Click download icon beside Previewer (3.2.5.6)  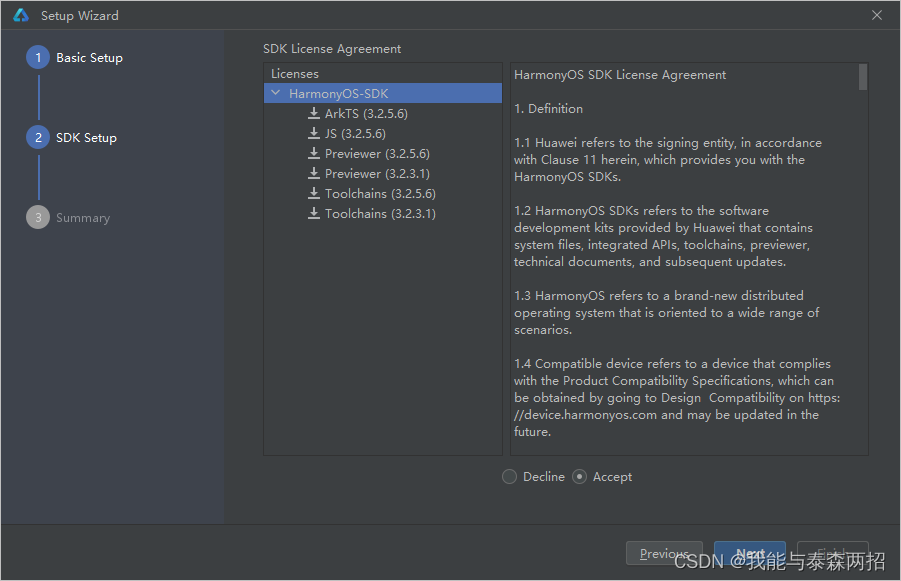tap(314, 153)
